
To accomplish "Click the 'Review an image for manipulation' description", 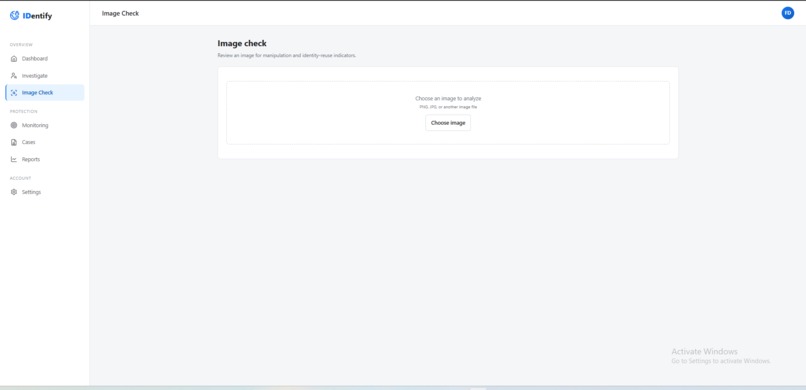I will point(287,55).
